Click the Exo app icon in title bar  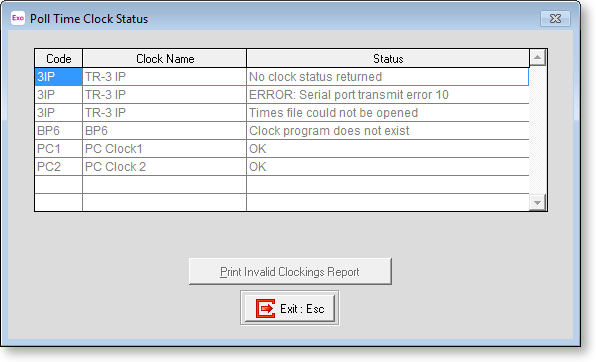coord(18,18)
